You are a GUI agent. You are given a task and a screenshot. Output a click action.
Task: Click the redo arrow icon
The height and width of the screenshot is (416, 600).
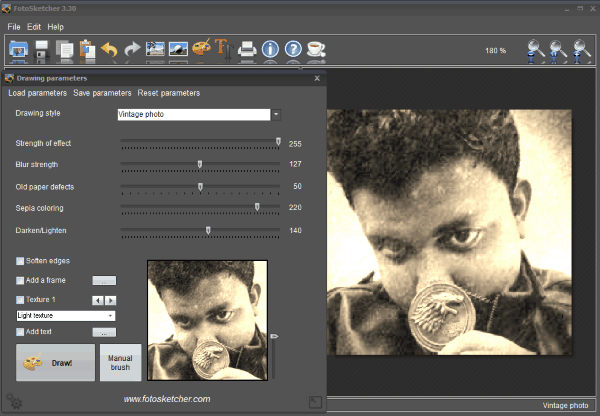(132, 49)
